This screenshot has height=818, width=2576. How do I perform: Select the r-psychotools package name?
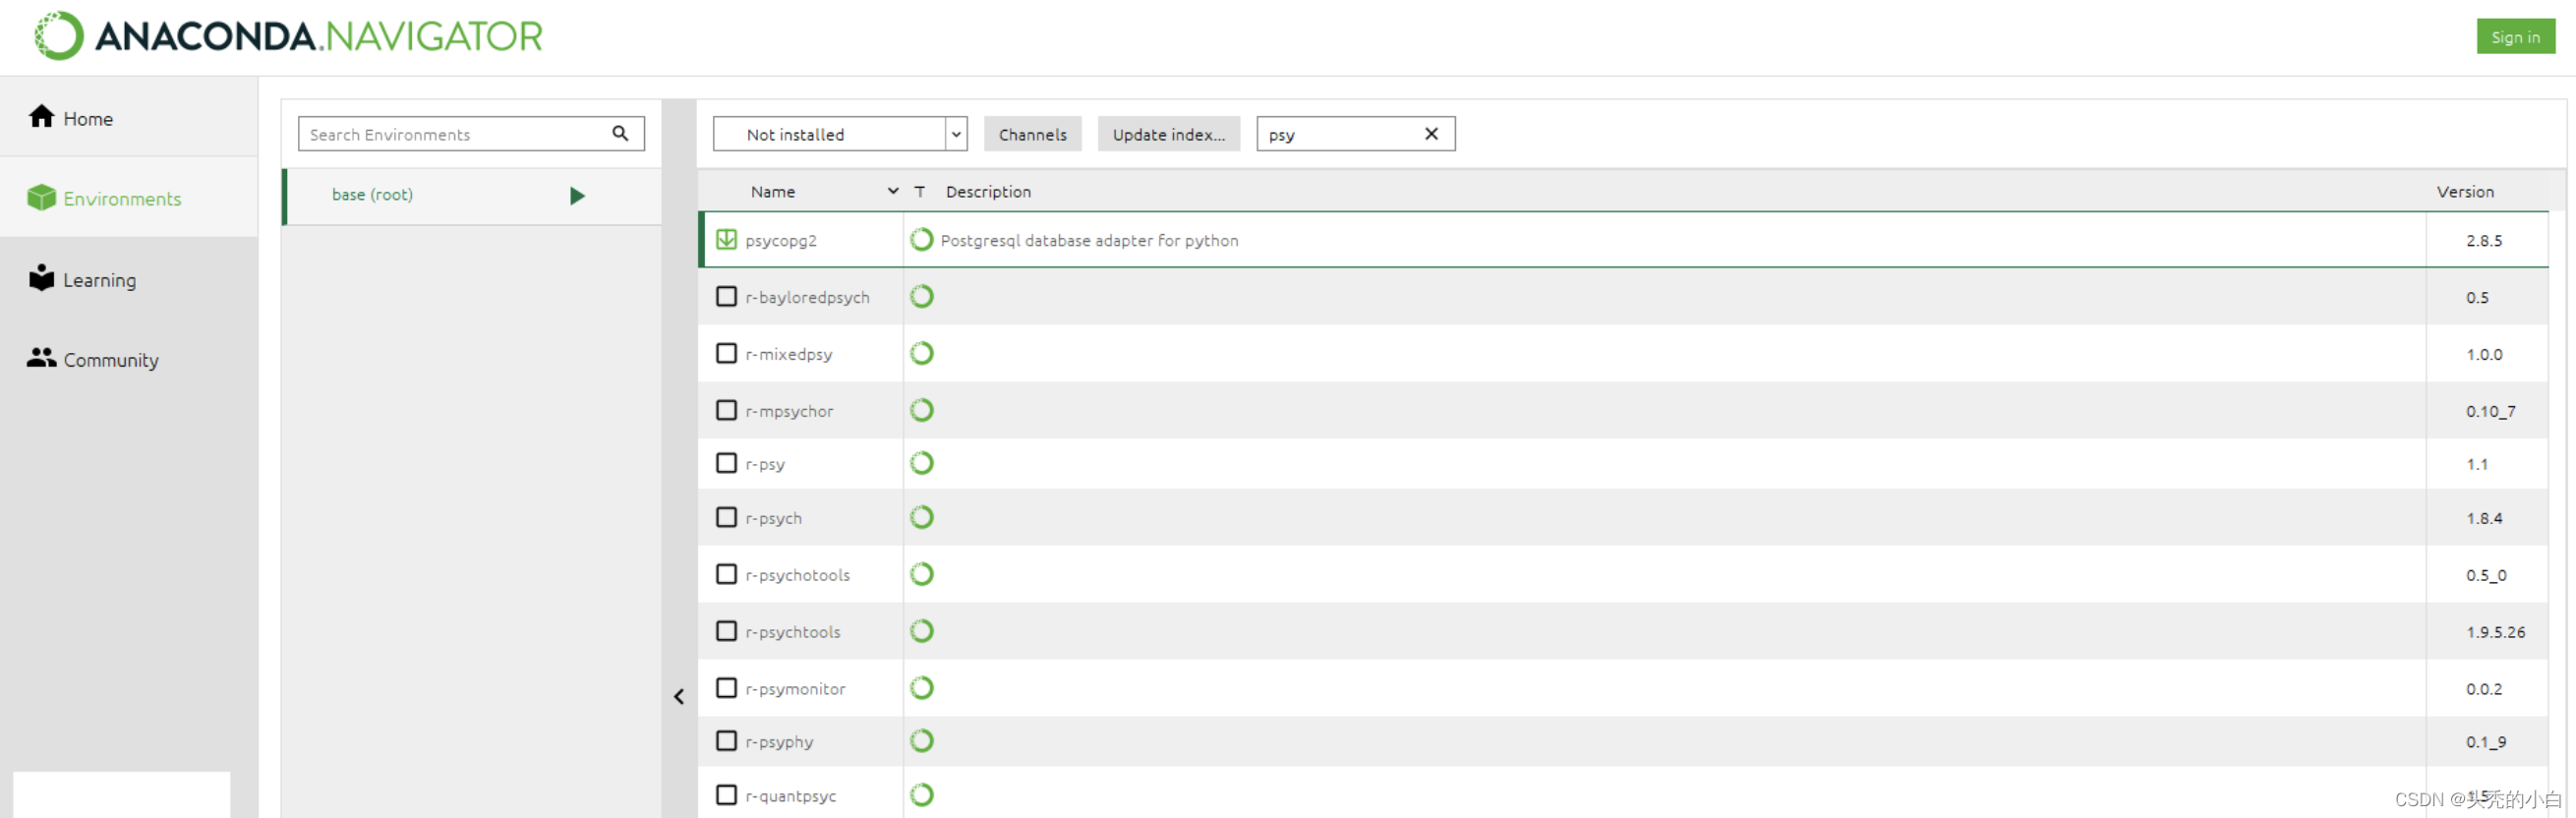(x=798, y=576)
